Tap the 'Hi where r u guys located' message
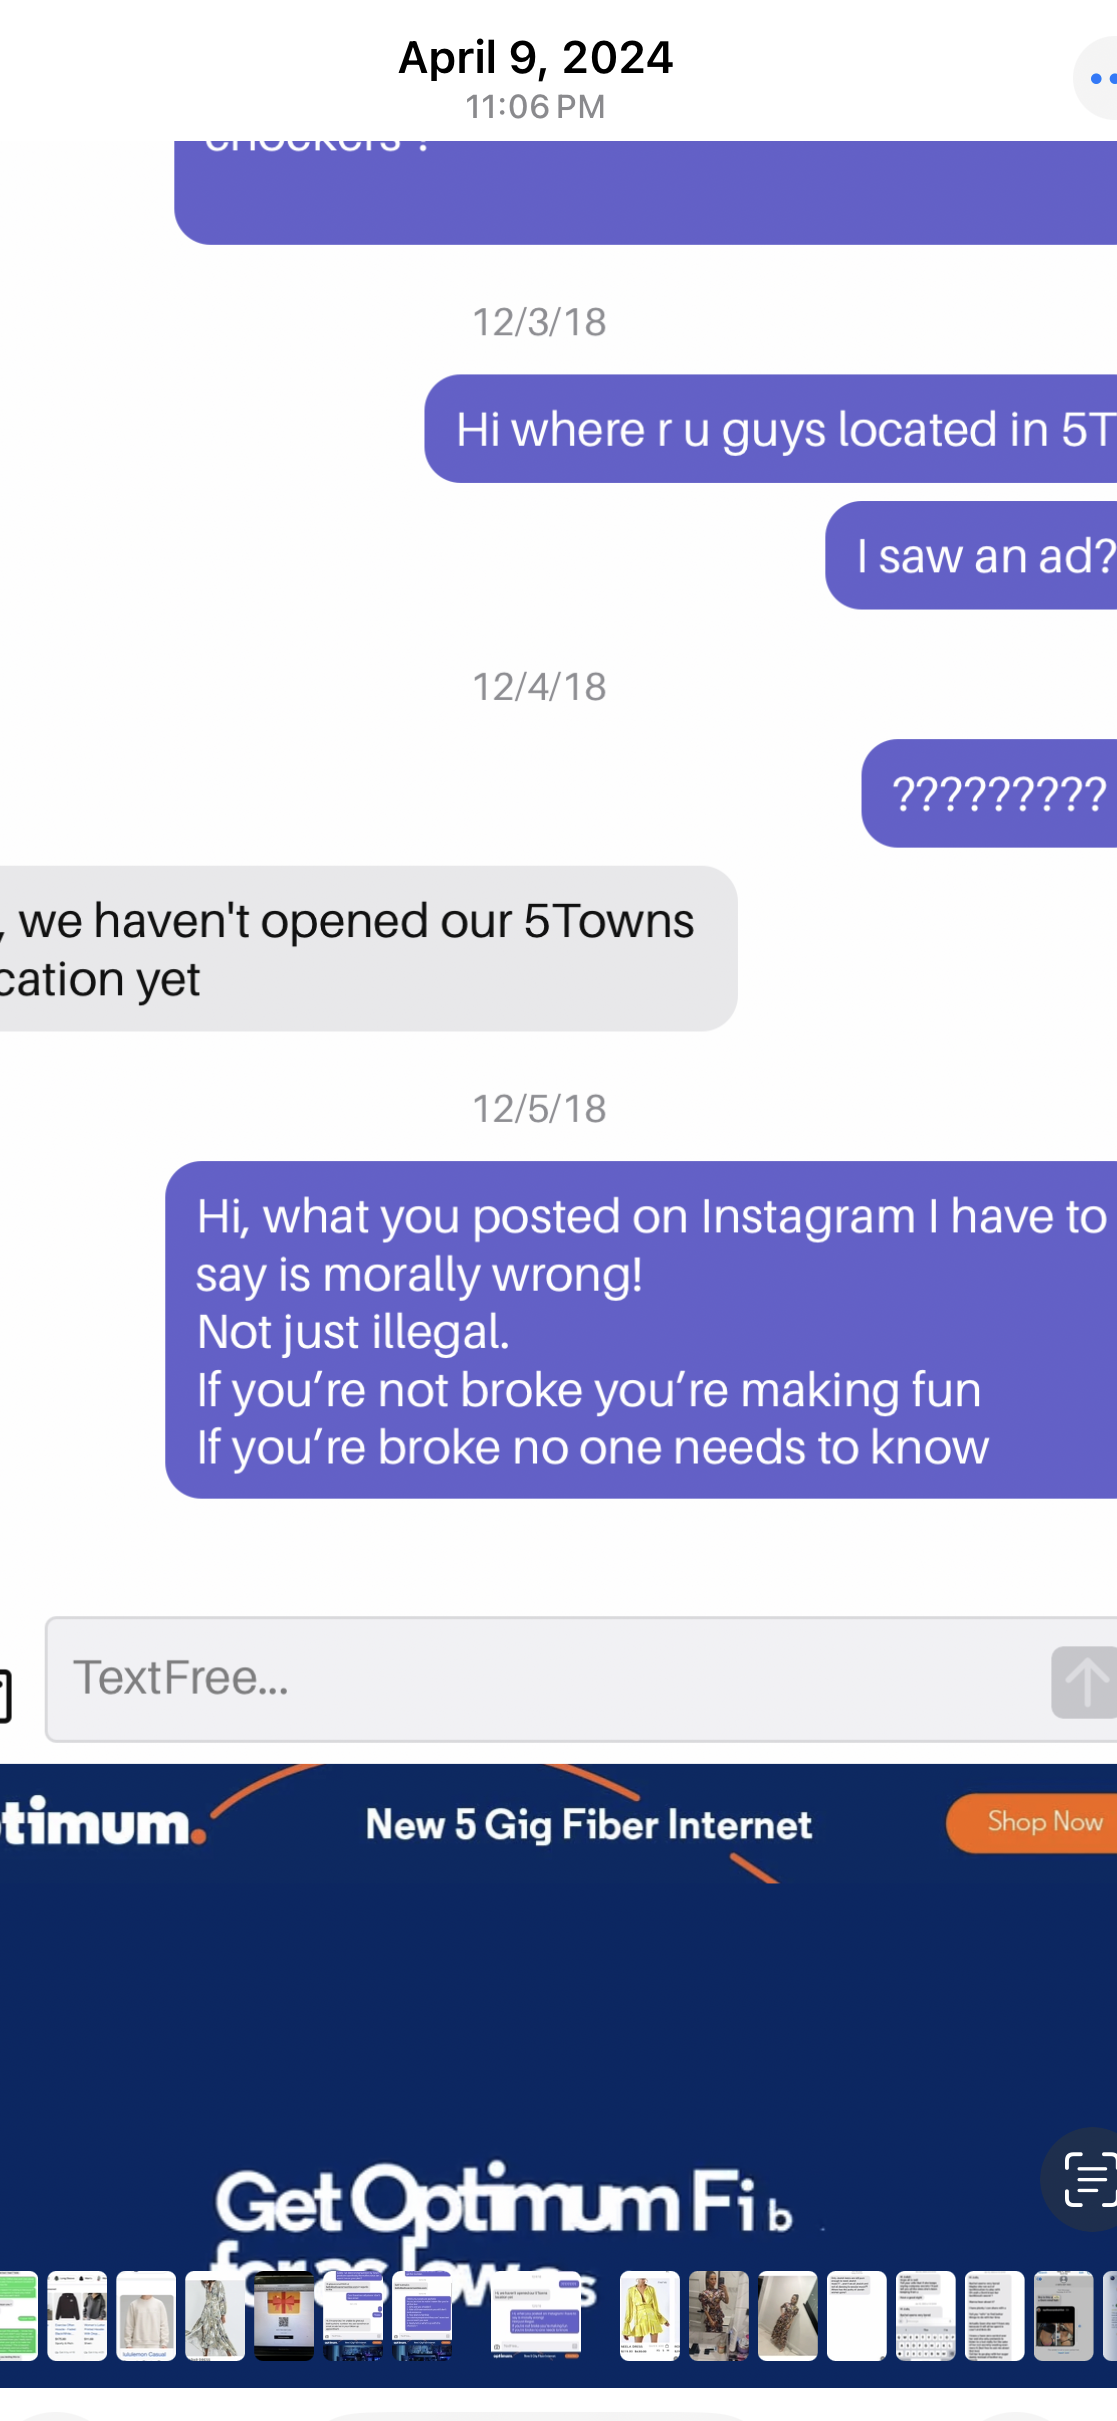 (771, 429)
